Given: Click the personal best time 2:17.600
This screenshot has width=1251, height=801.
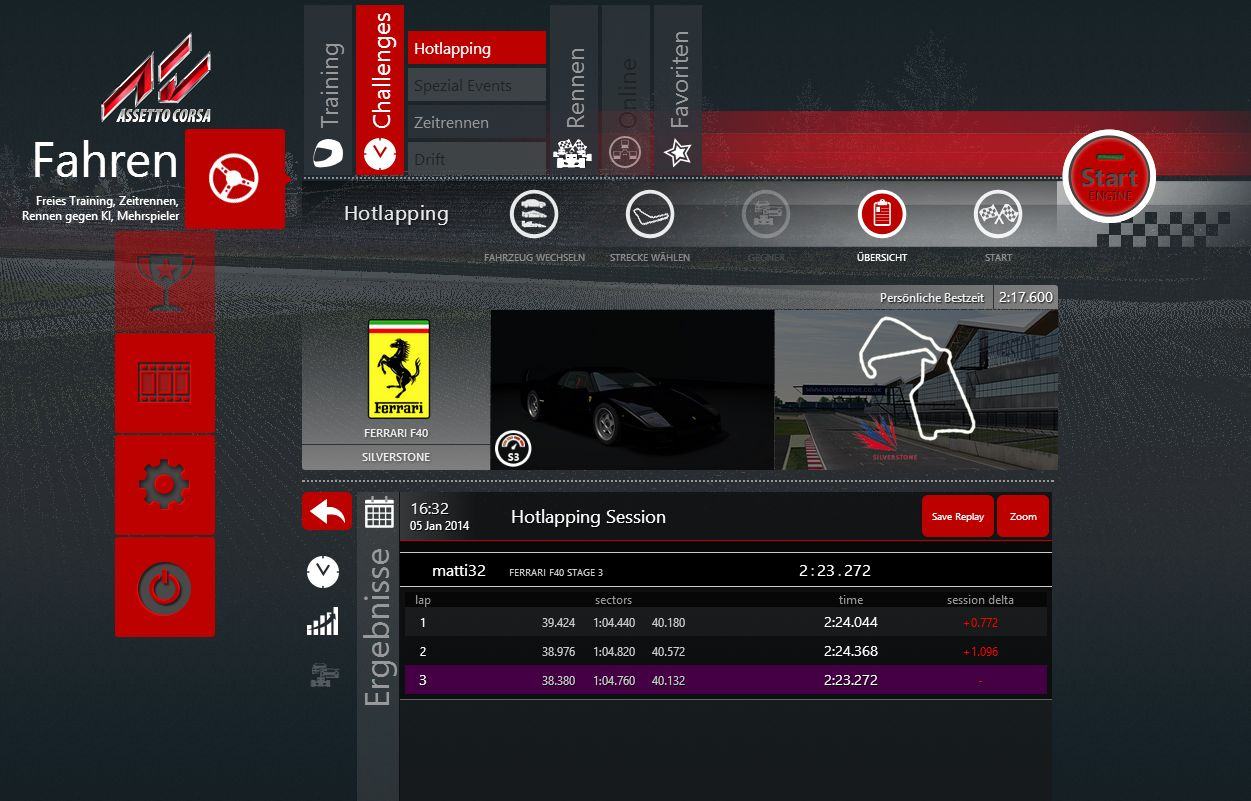Looking at the screenshot, I should [1026, 297].
